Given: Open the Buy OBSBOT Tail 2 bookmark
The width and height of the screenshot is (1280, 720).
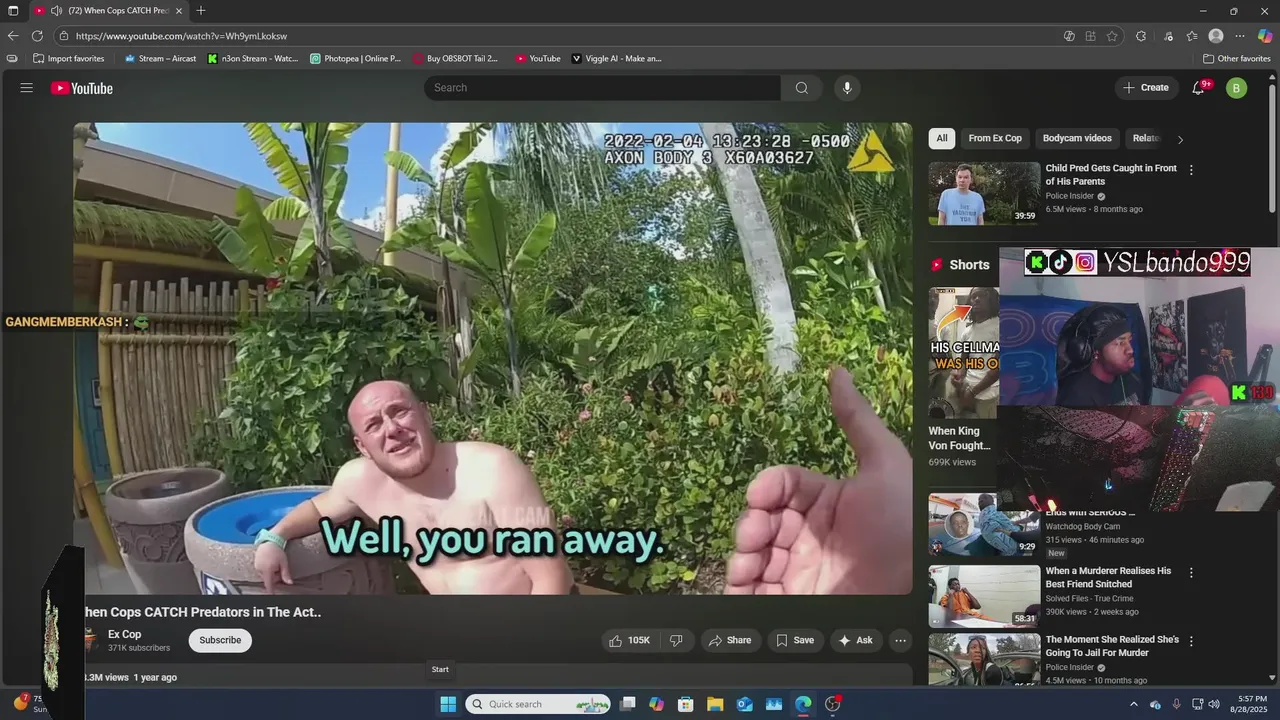Looking at the screenshot, I should 455,58.
